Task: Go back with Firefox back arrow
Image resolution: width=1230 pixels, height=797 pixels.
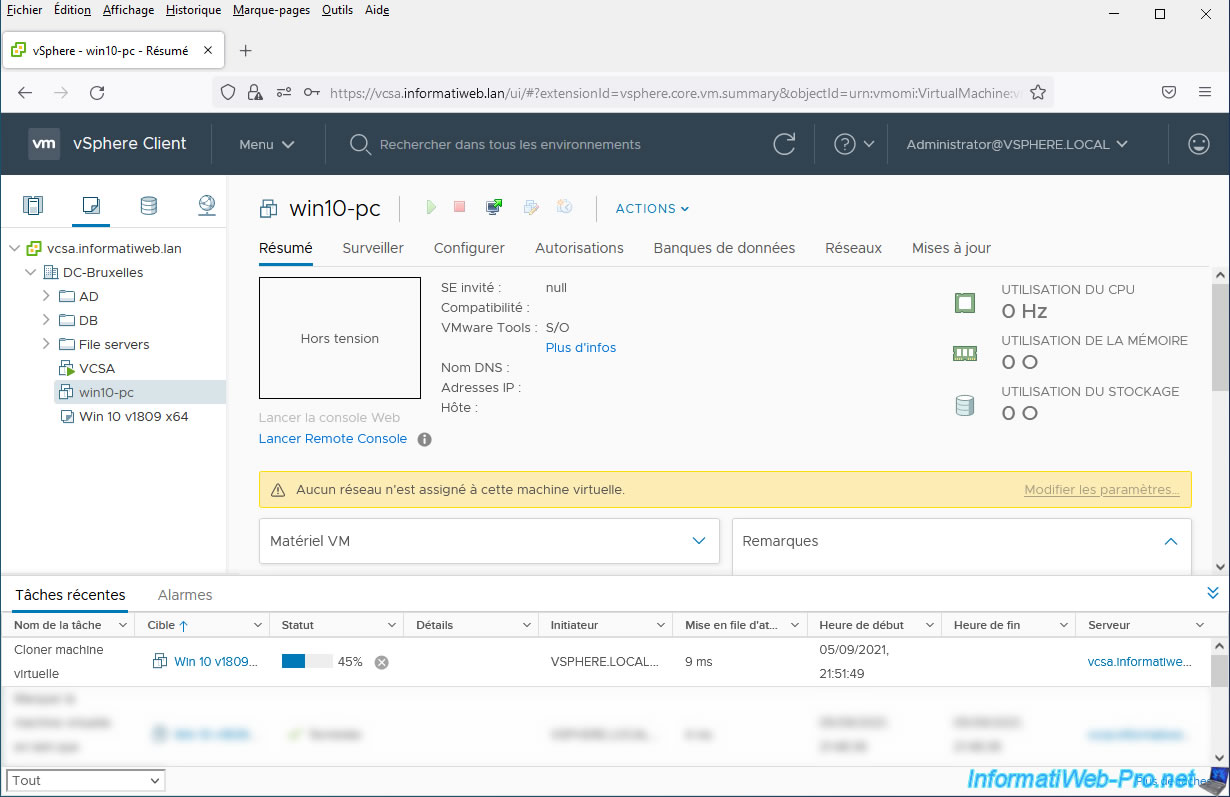Action: [x=25, y=92]
